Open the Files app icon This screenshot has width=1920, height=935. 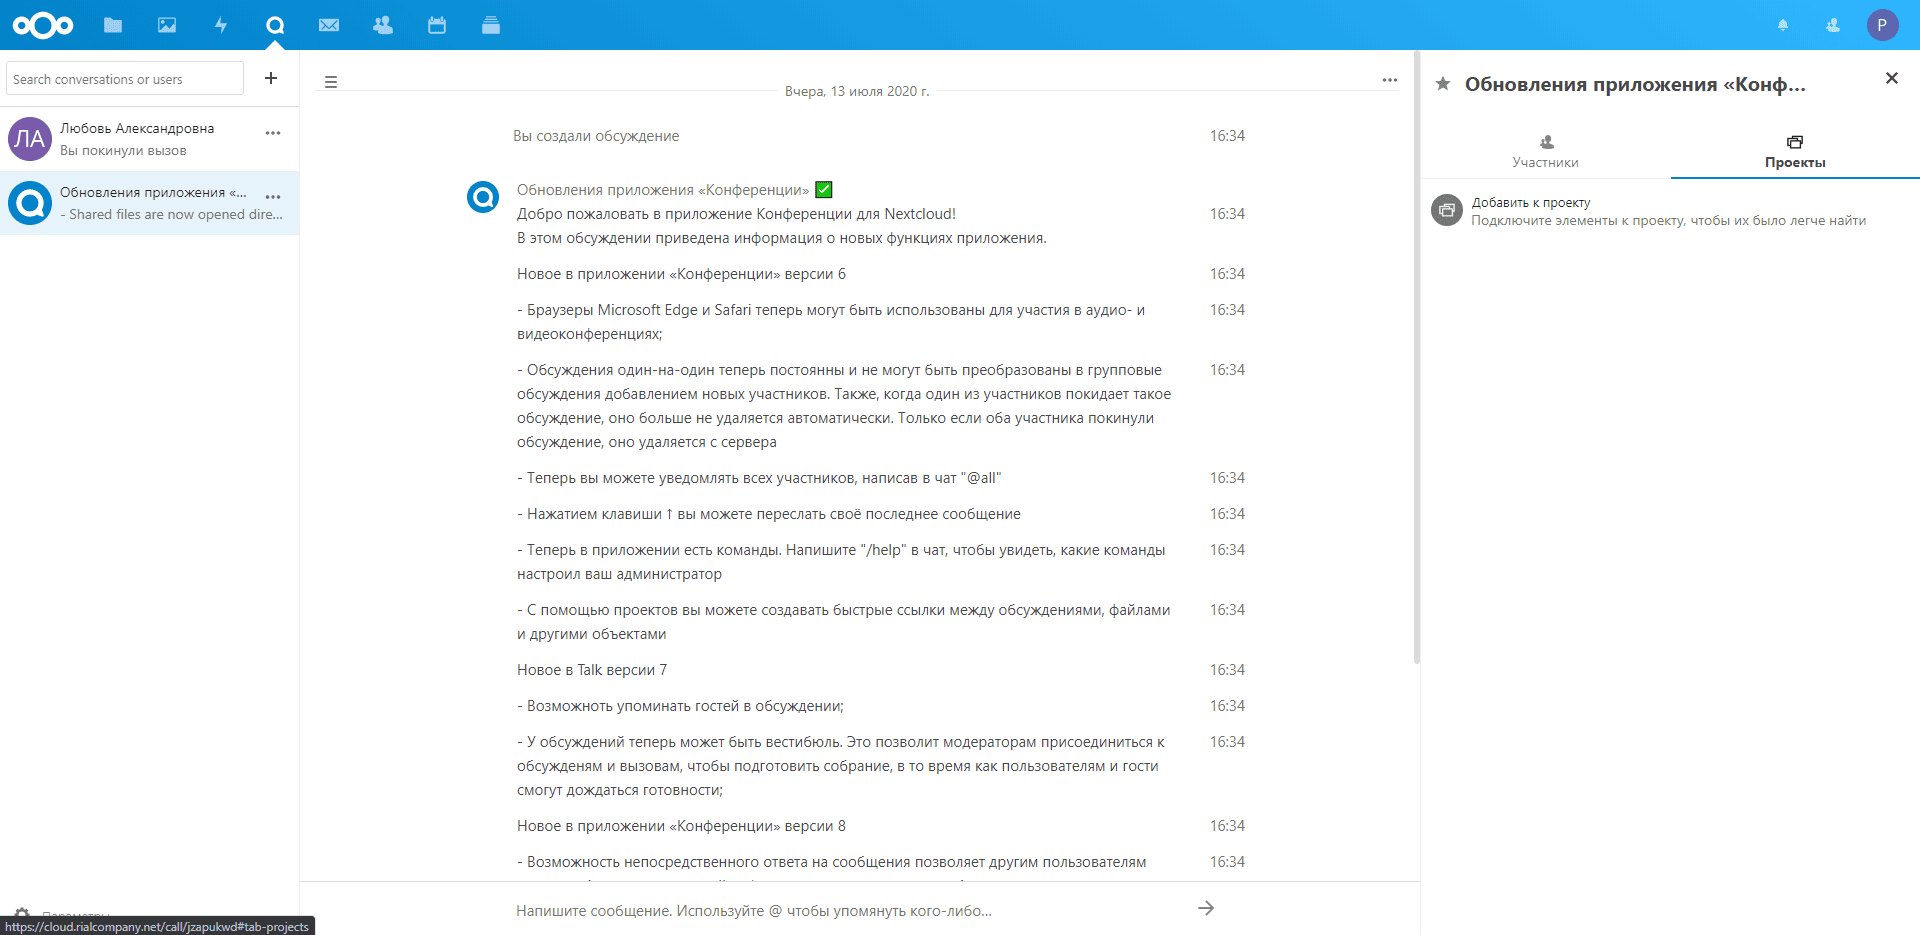coord(113,25)
